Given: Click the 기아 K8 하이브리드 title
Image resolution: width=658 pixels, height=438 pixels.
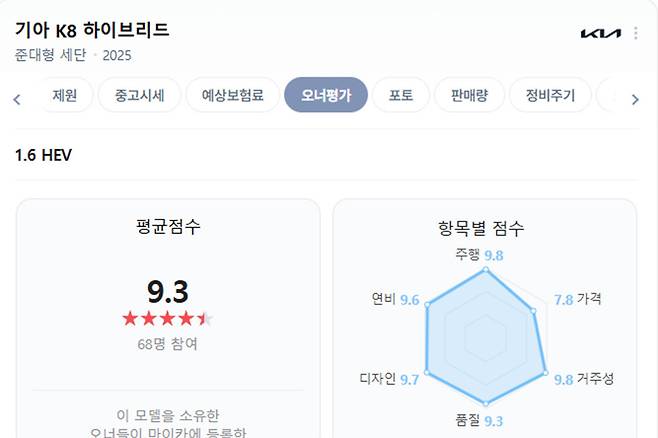Looking at the screenshot, I should pyautogui.click(x=92, y=30).
